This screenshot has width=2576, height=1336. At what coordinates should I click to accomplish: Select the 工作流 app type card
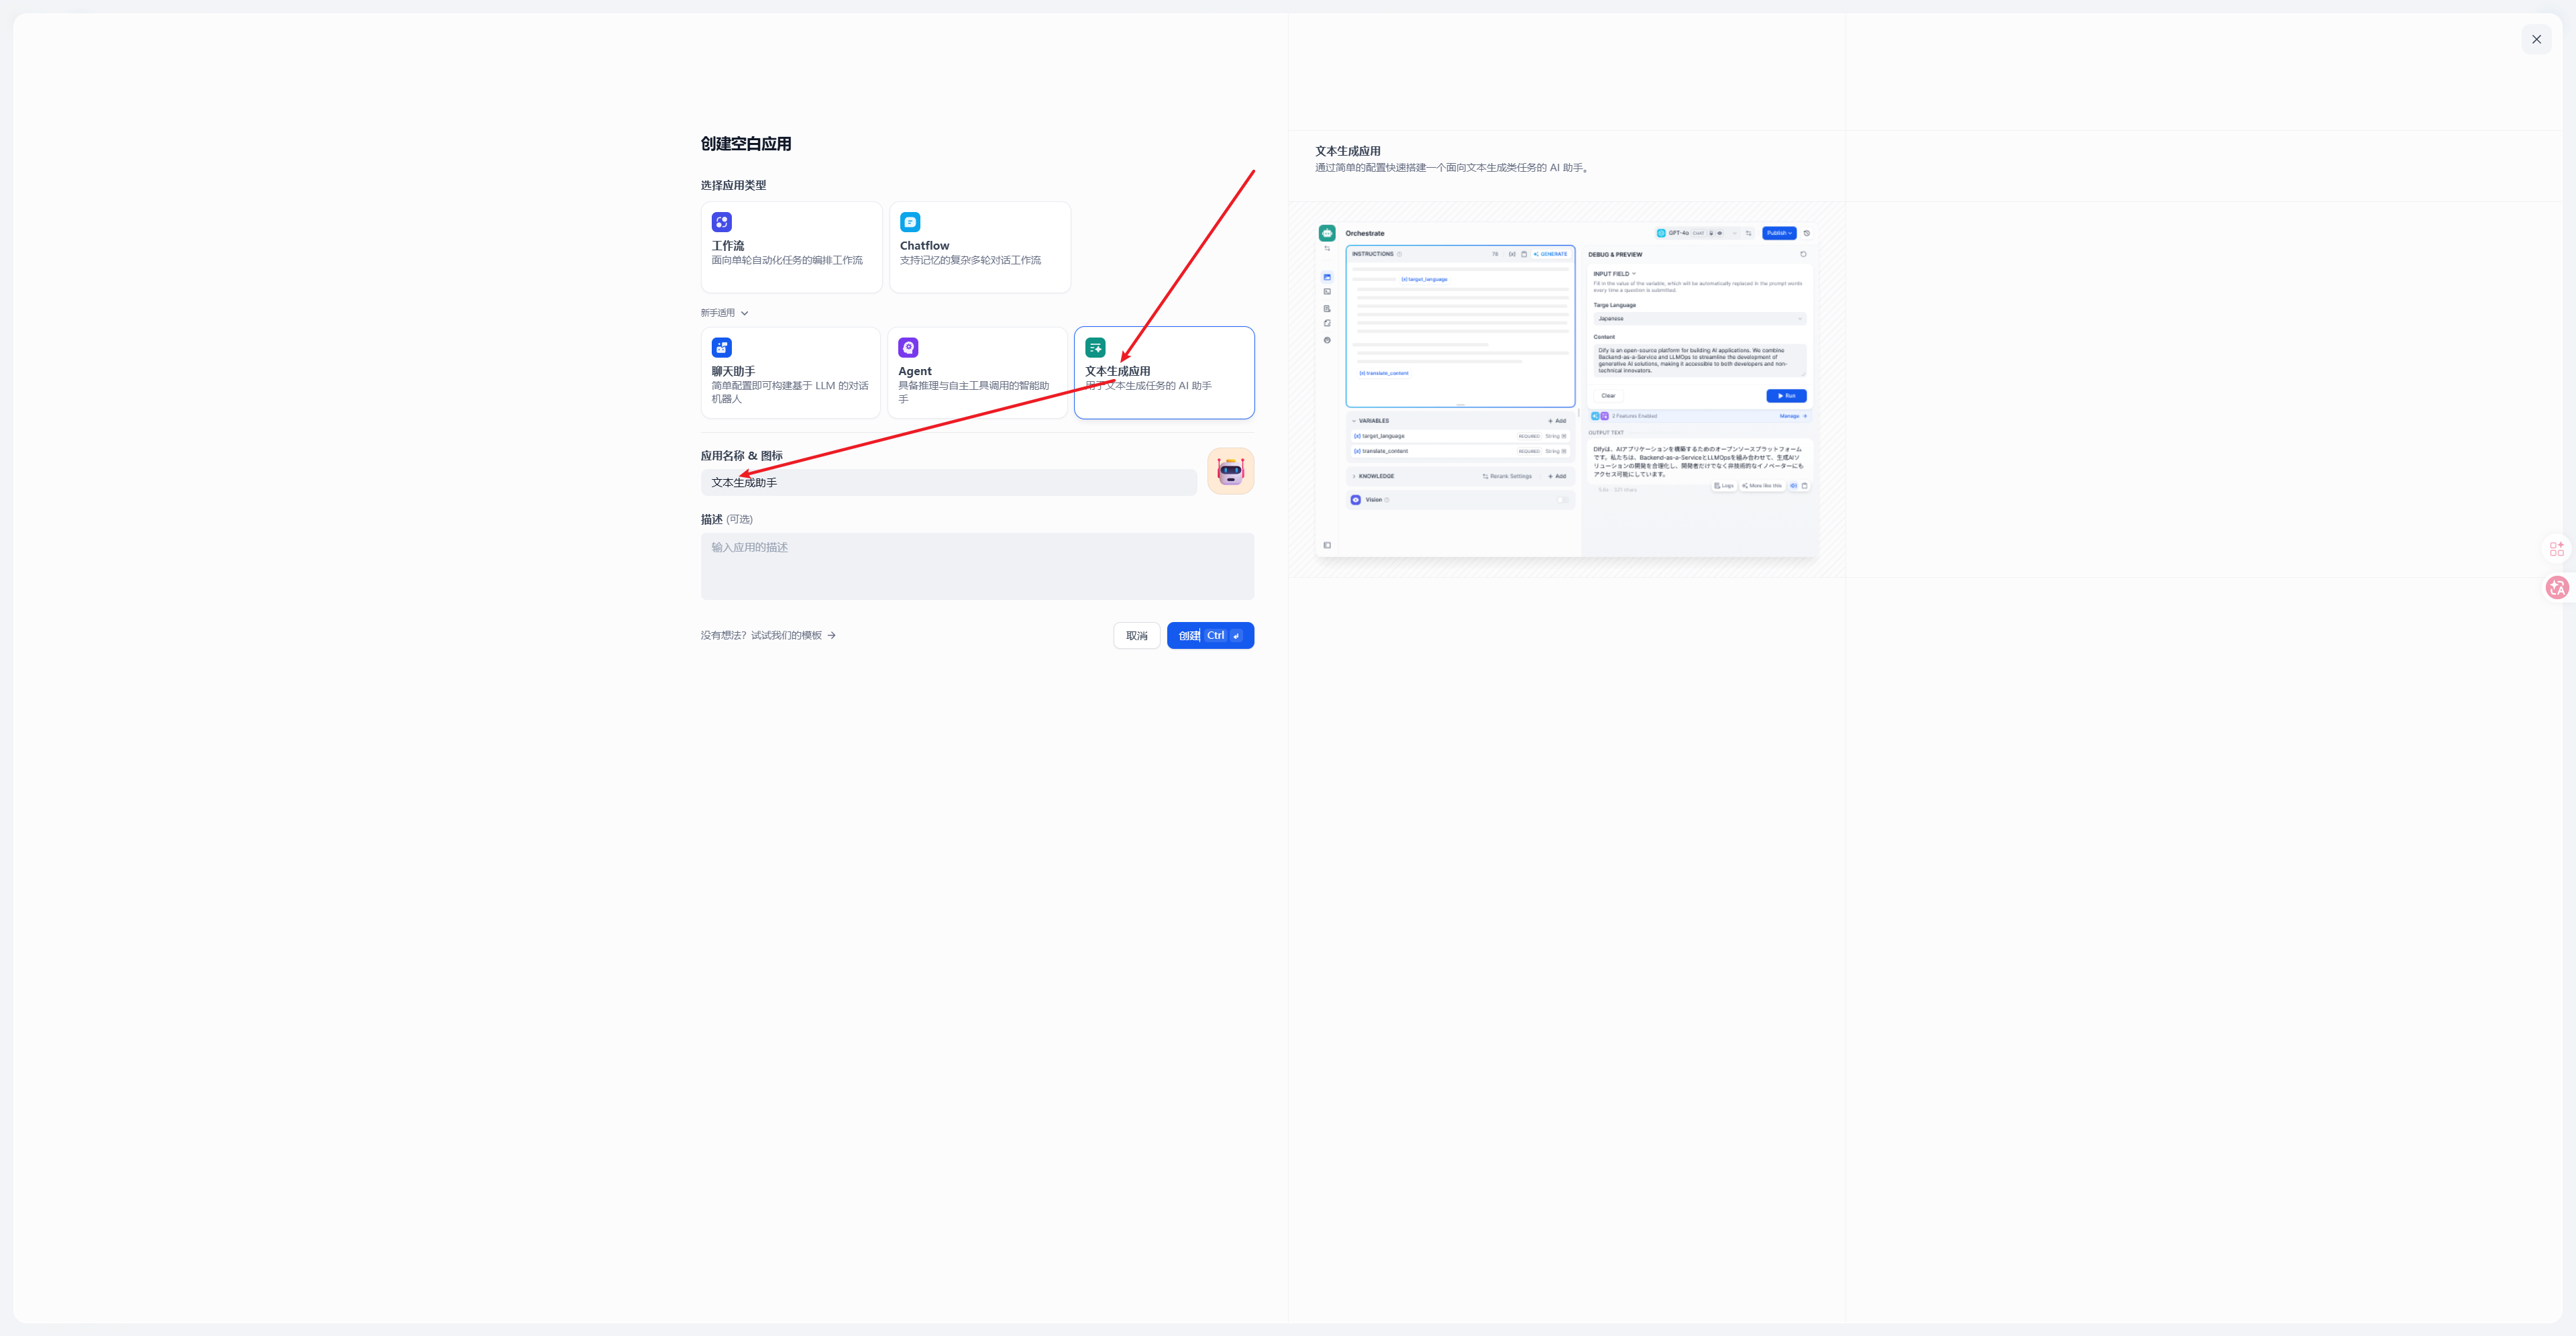click(791, 247)
